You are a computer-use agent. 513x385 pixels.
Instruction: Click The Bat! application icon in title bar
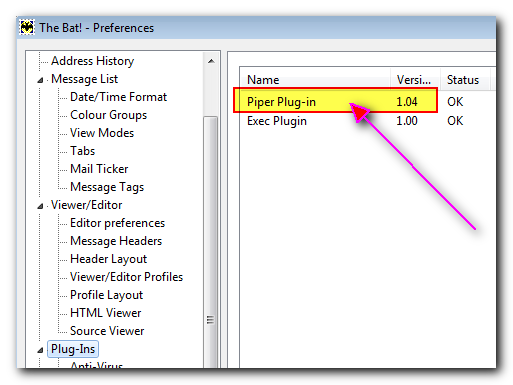pyautogui.click(x=27, y=27)
